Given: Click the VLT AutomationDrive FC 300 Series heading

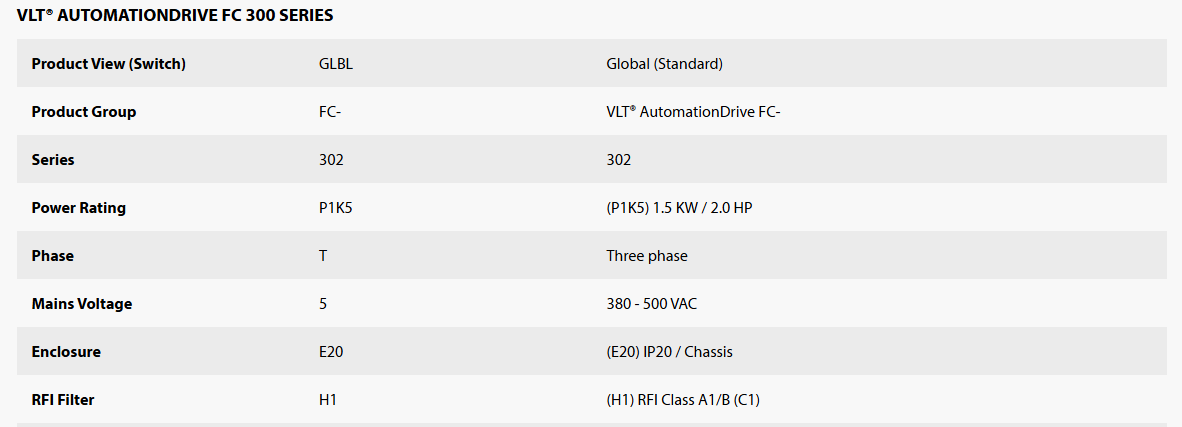Looking at the screenshot, I should (x=175, y=15).
